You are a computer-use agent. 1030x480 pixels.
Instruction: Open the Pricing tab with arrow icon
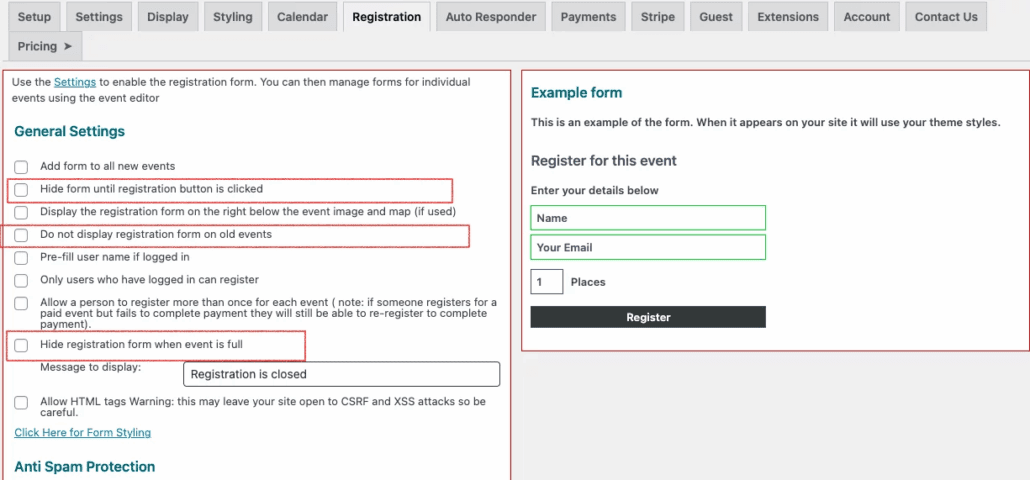click(x=45, y=47)
